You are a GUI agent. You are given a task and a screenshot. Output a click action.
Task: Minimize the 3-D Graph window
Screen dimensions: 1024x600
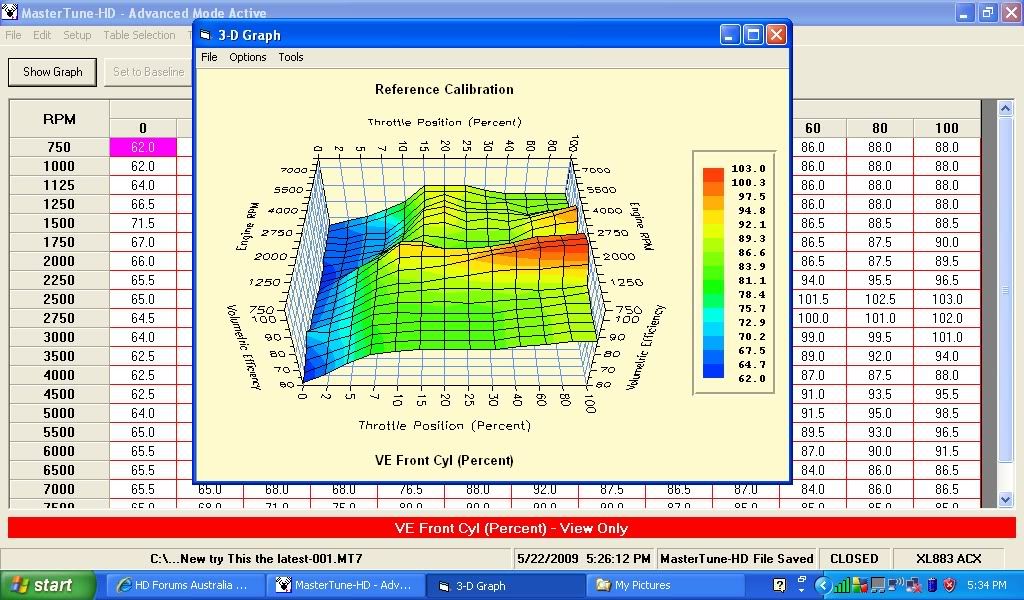[x=730, y=35]
